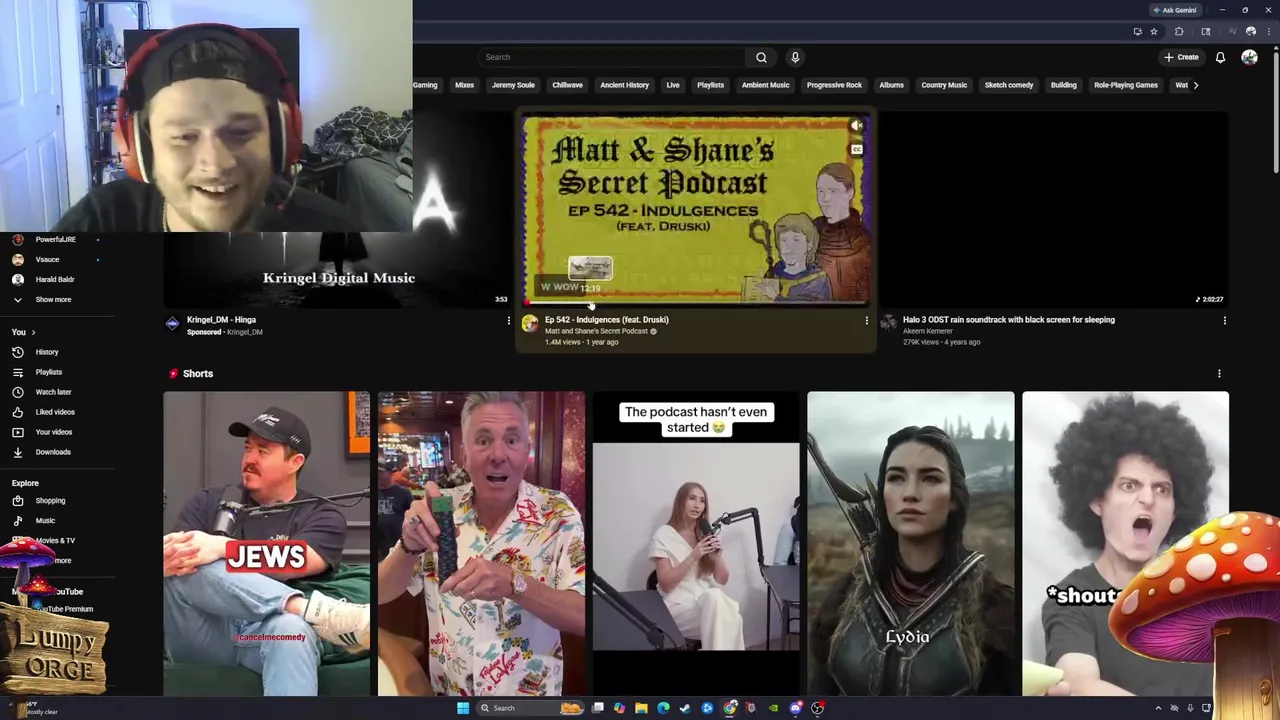The height and width of the screenshot is (720, 1280).
Task: Click the Ask Gemini button
Action: pyautogui.click(x=1175, y=10)
